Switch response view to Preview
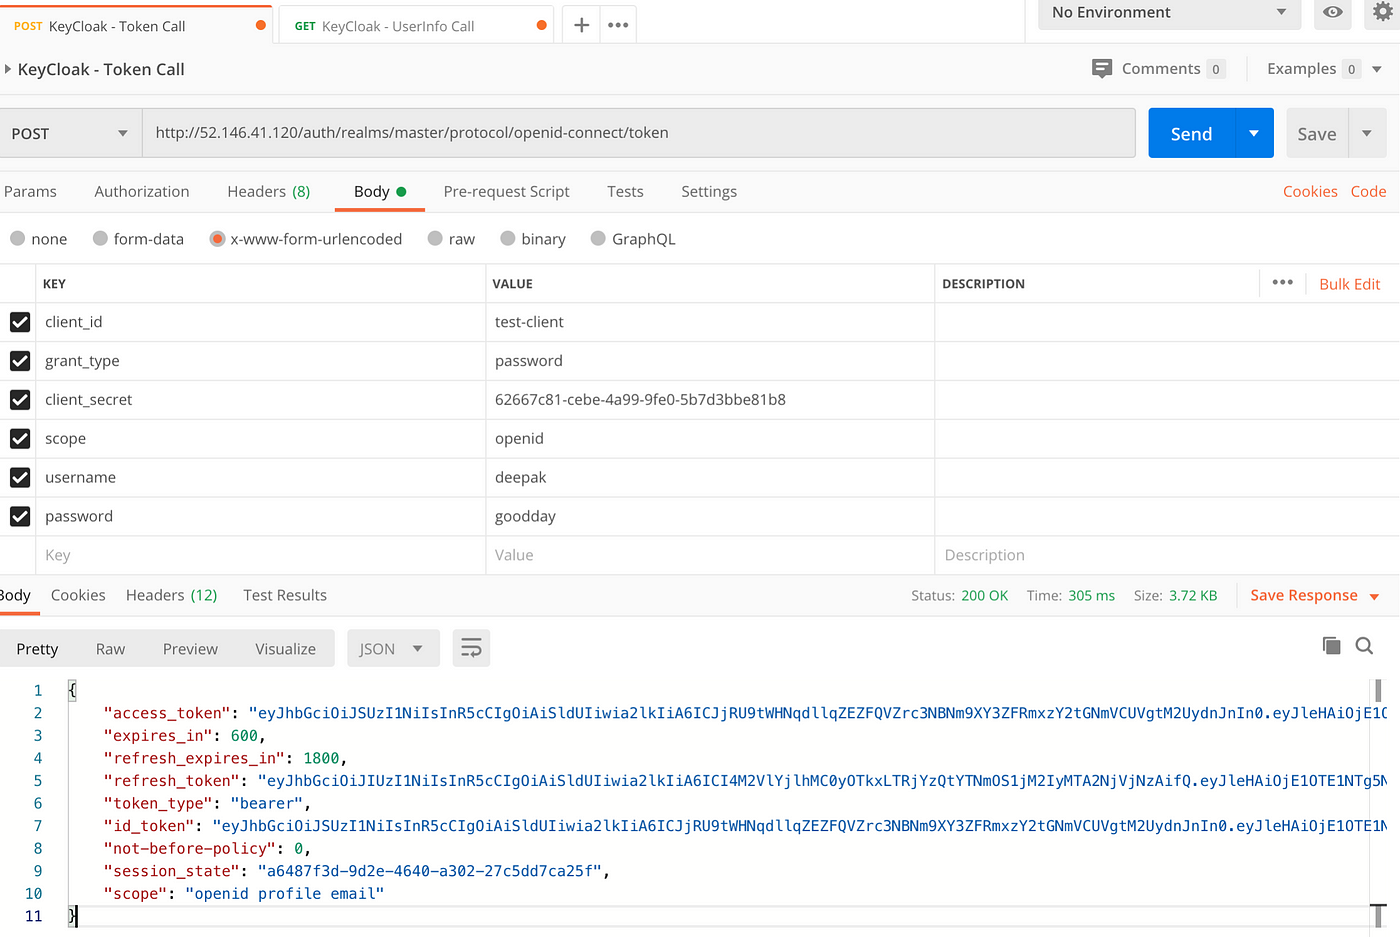 [190, 649]
